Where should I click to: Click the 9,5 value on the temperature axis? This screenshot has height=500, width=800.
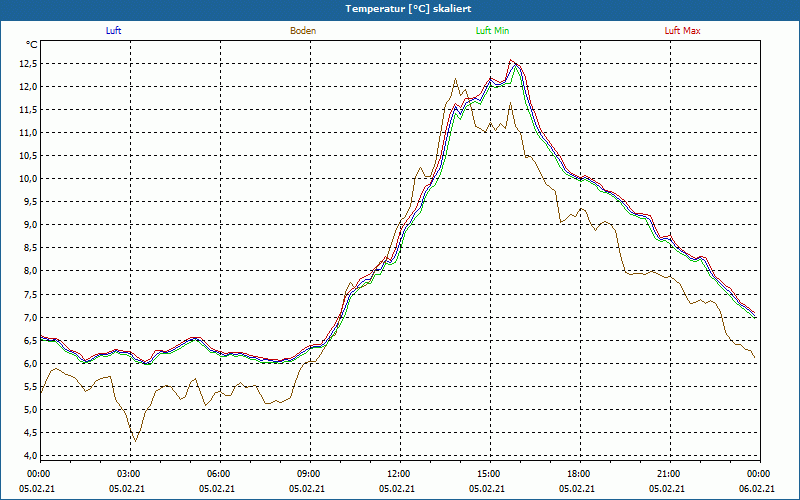[30, 202]
